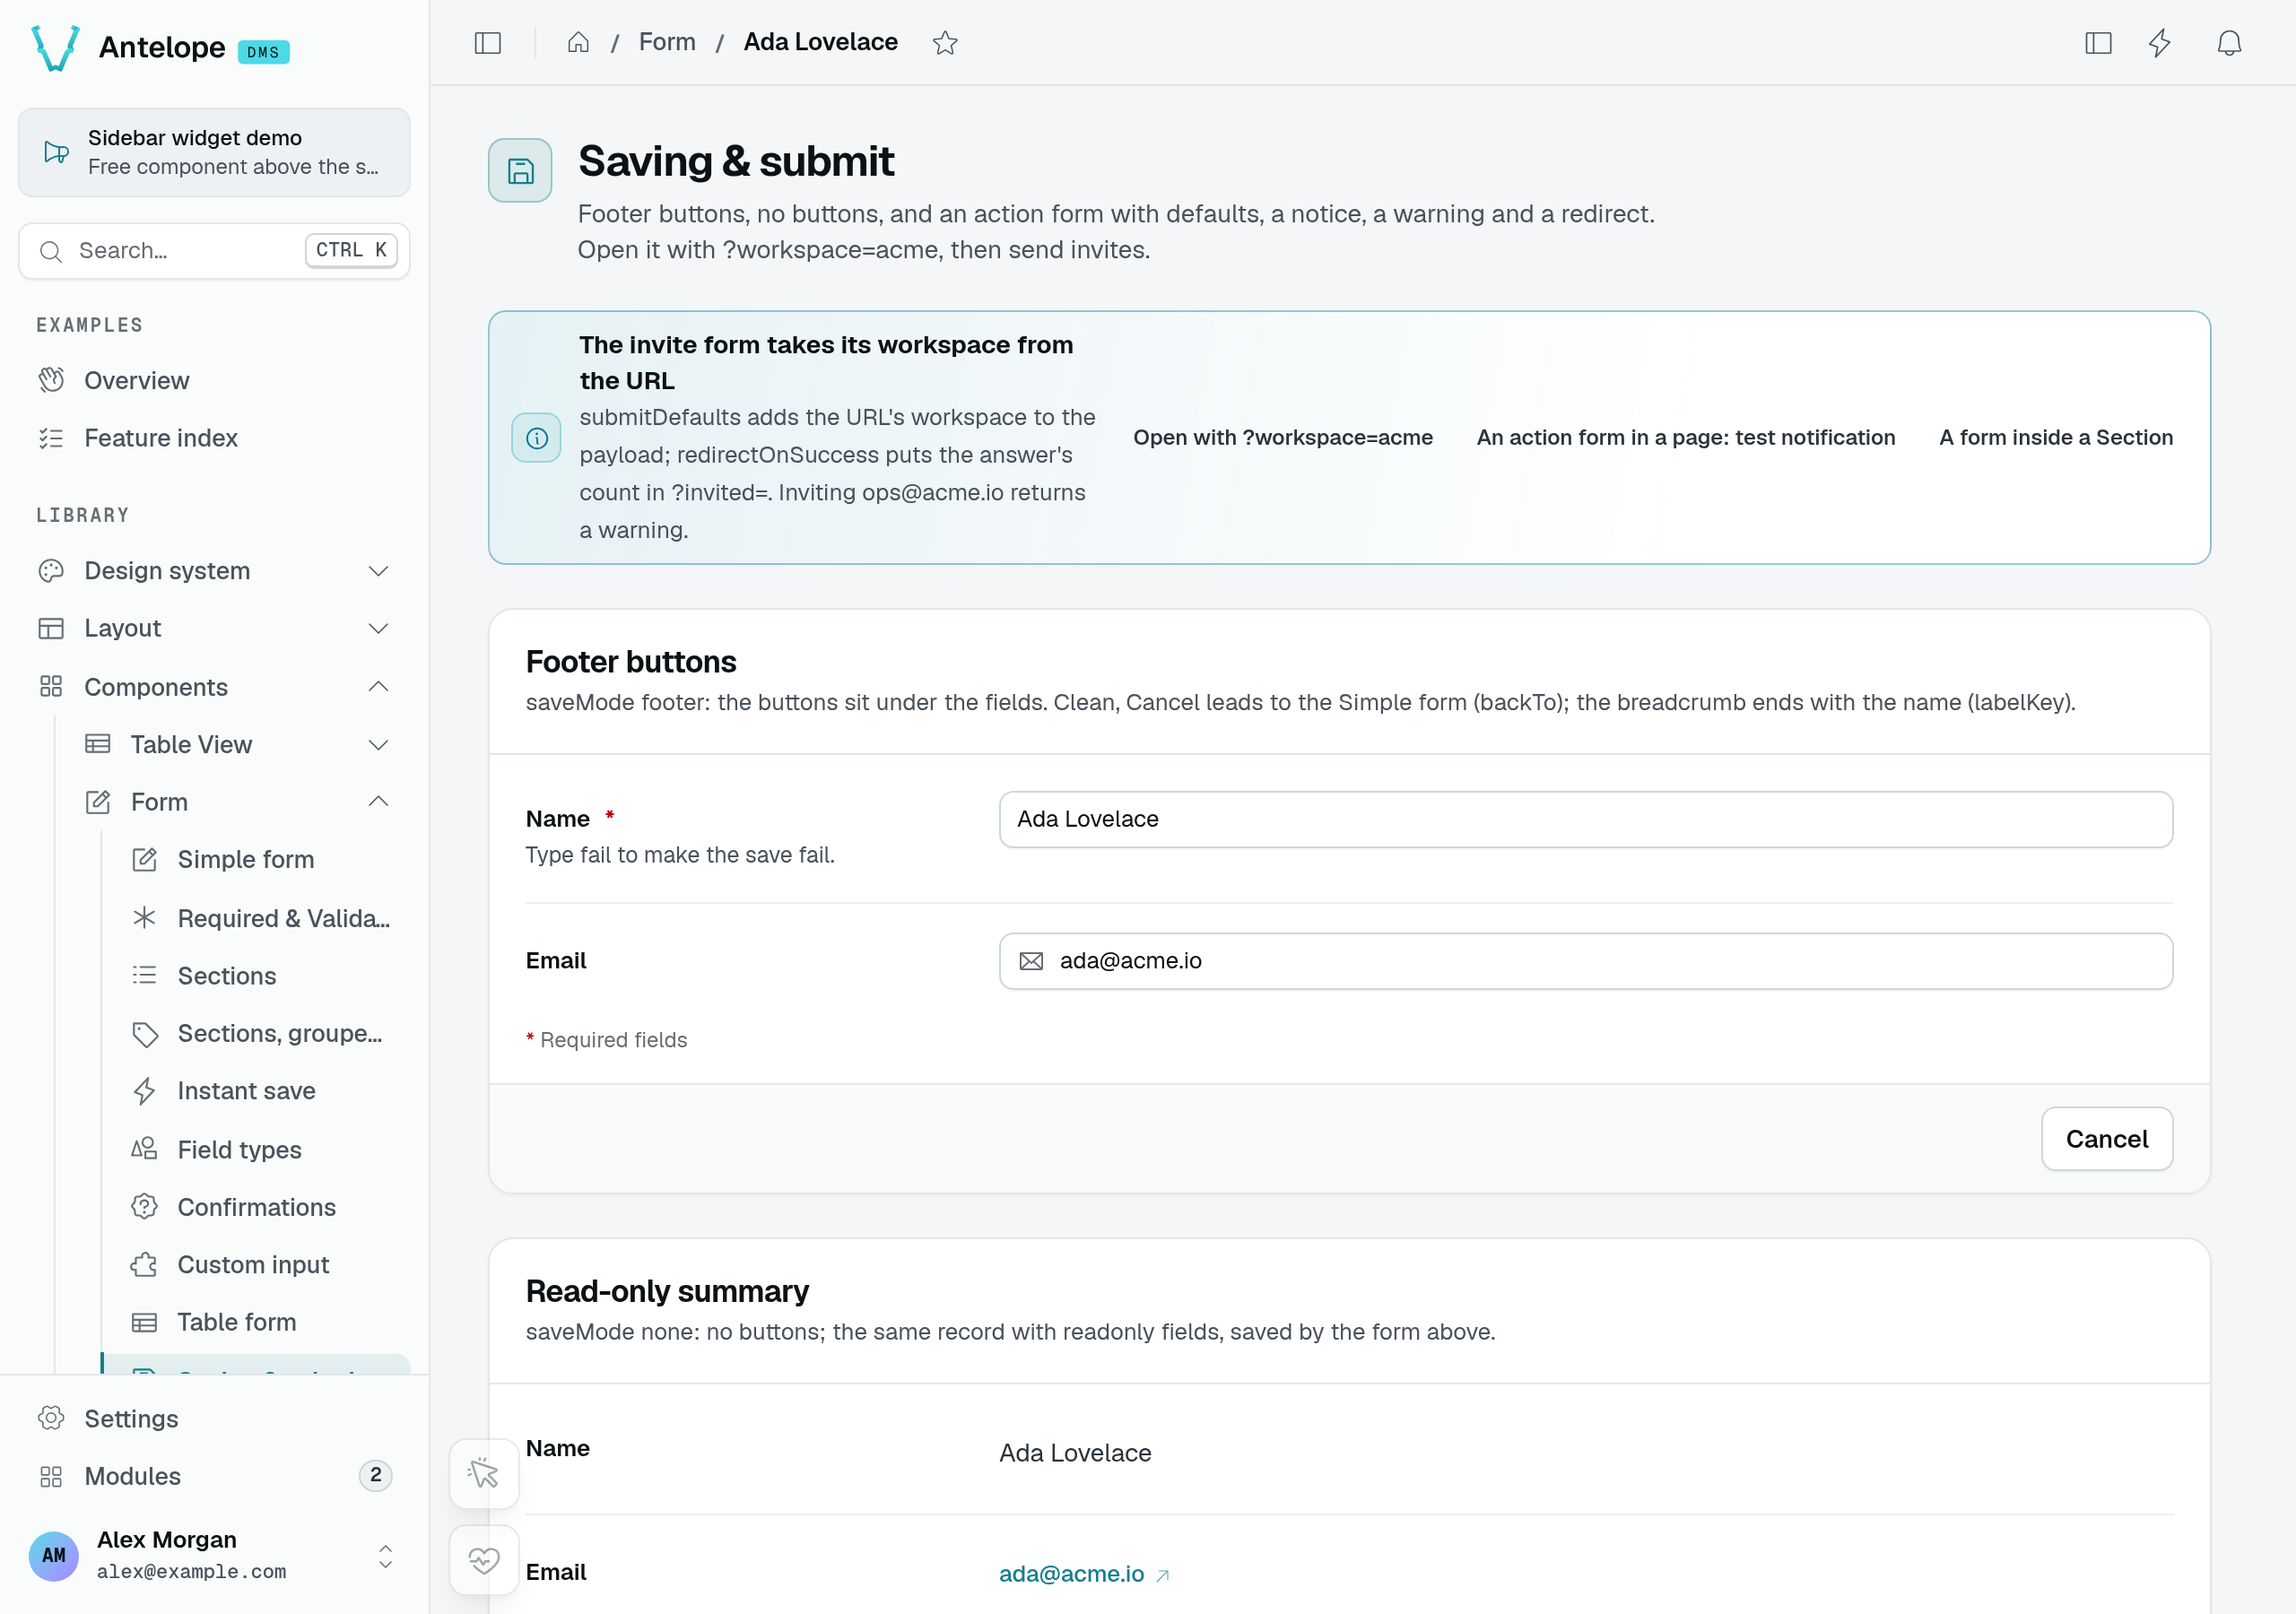Screen dimensions: 2296x1614
Task: Click the Cancel button
Action: pos(2107,1139)
